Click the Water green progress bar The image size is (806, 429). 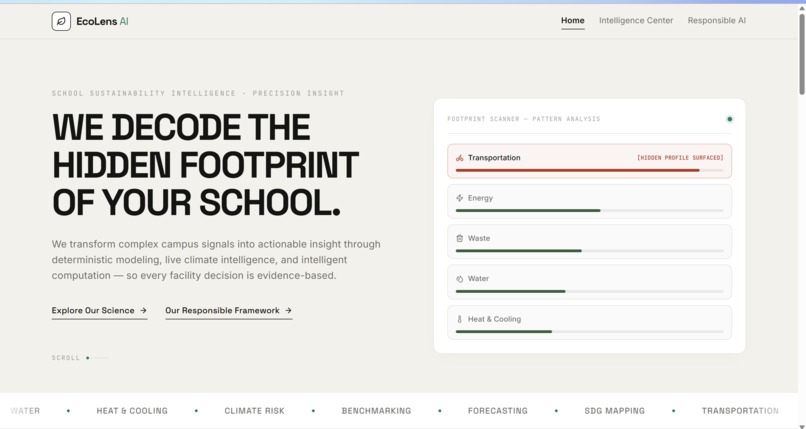click(x=510, y=291)
